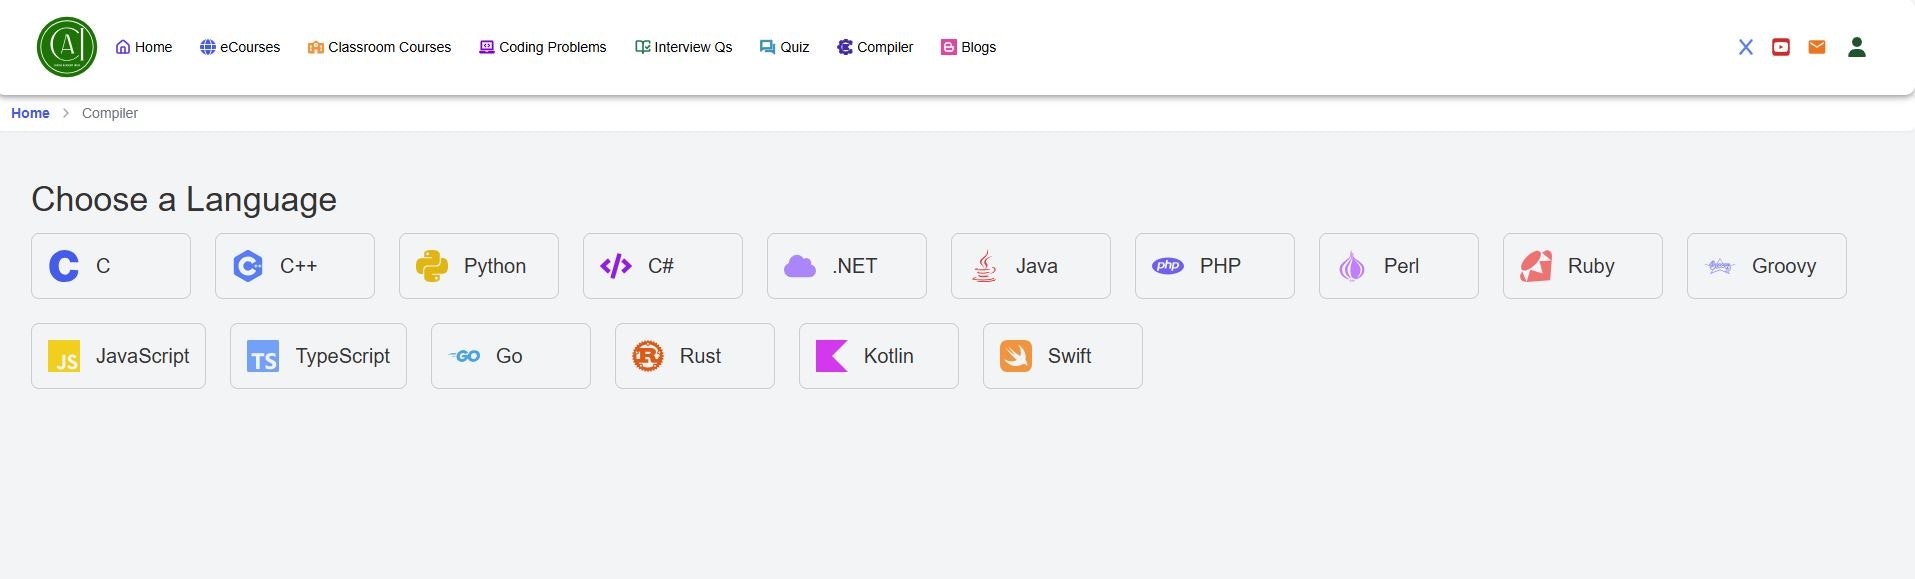This screenshot has height=579, width=1915.
Task: Click the PHP label text
Action: coord(1220,266)
